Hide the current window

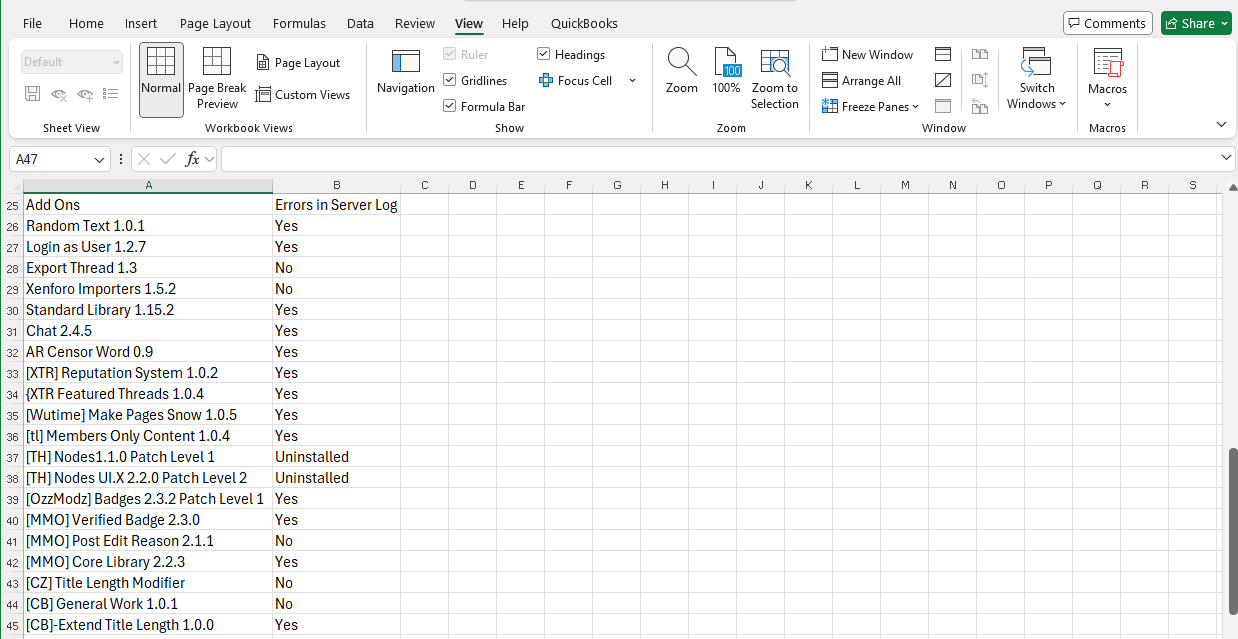pos(943,80)
